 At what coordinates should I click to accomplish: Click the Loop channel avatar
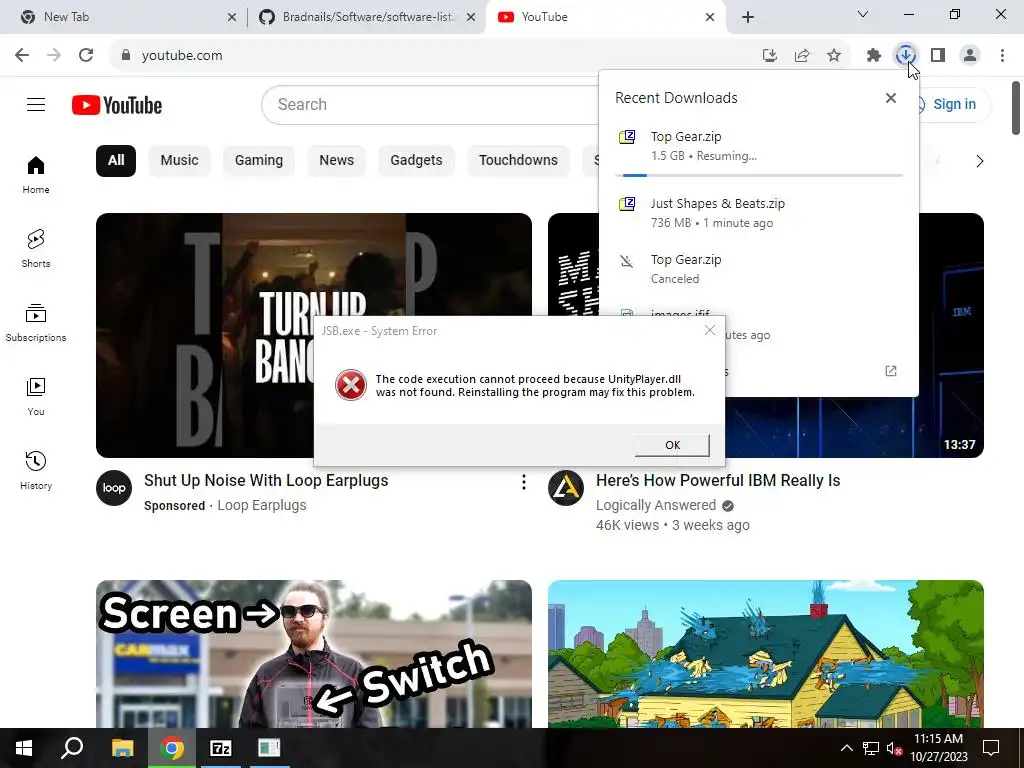click(x=114, y=488)
